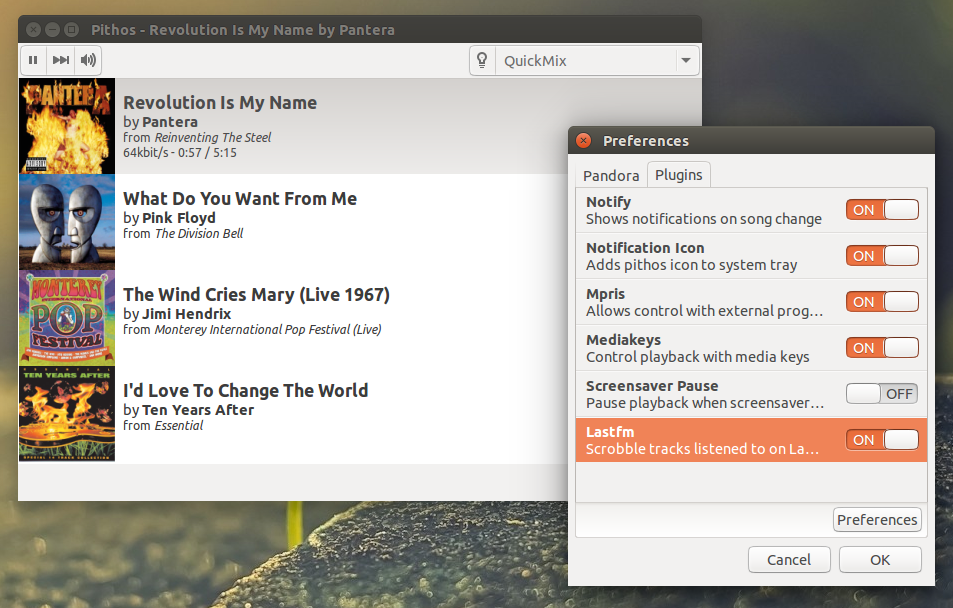Switch to the Plugins tab
953x608 pixels.
[x=678, y=175]
